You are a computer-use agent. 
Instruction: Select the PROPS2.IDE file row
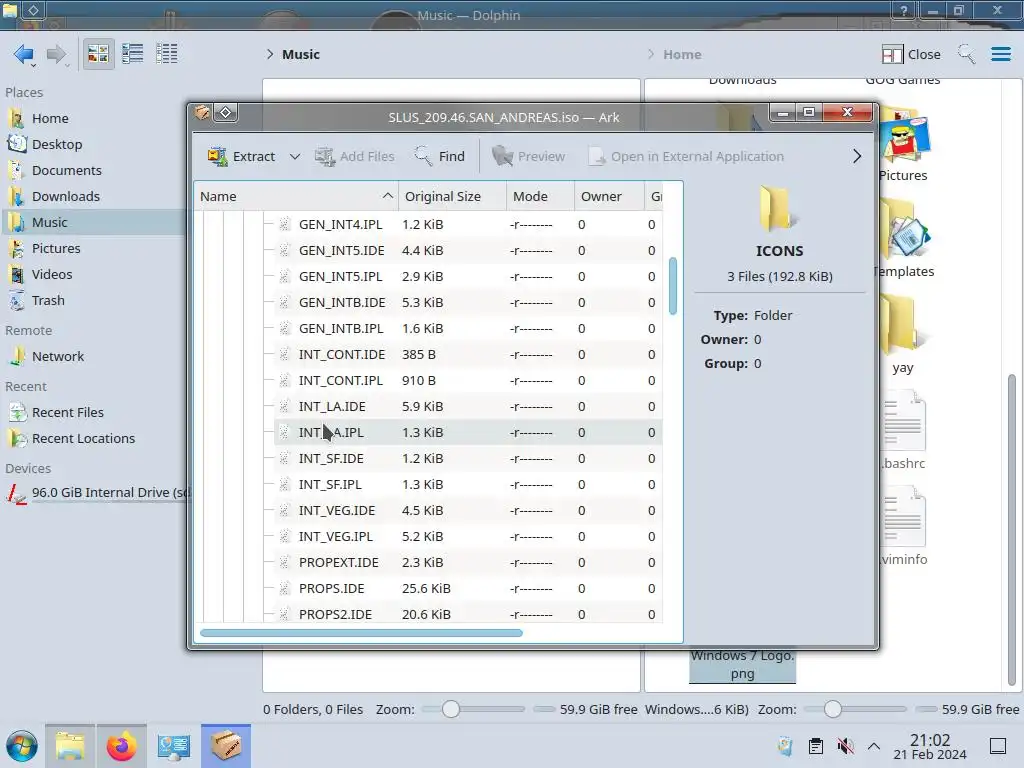point(468,614)
